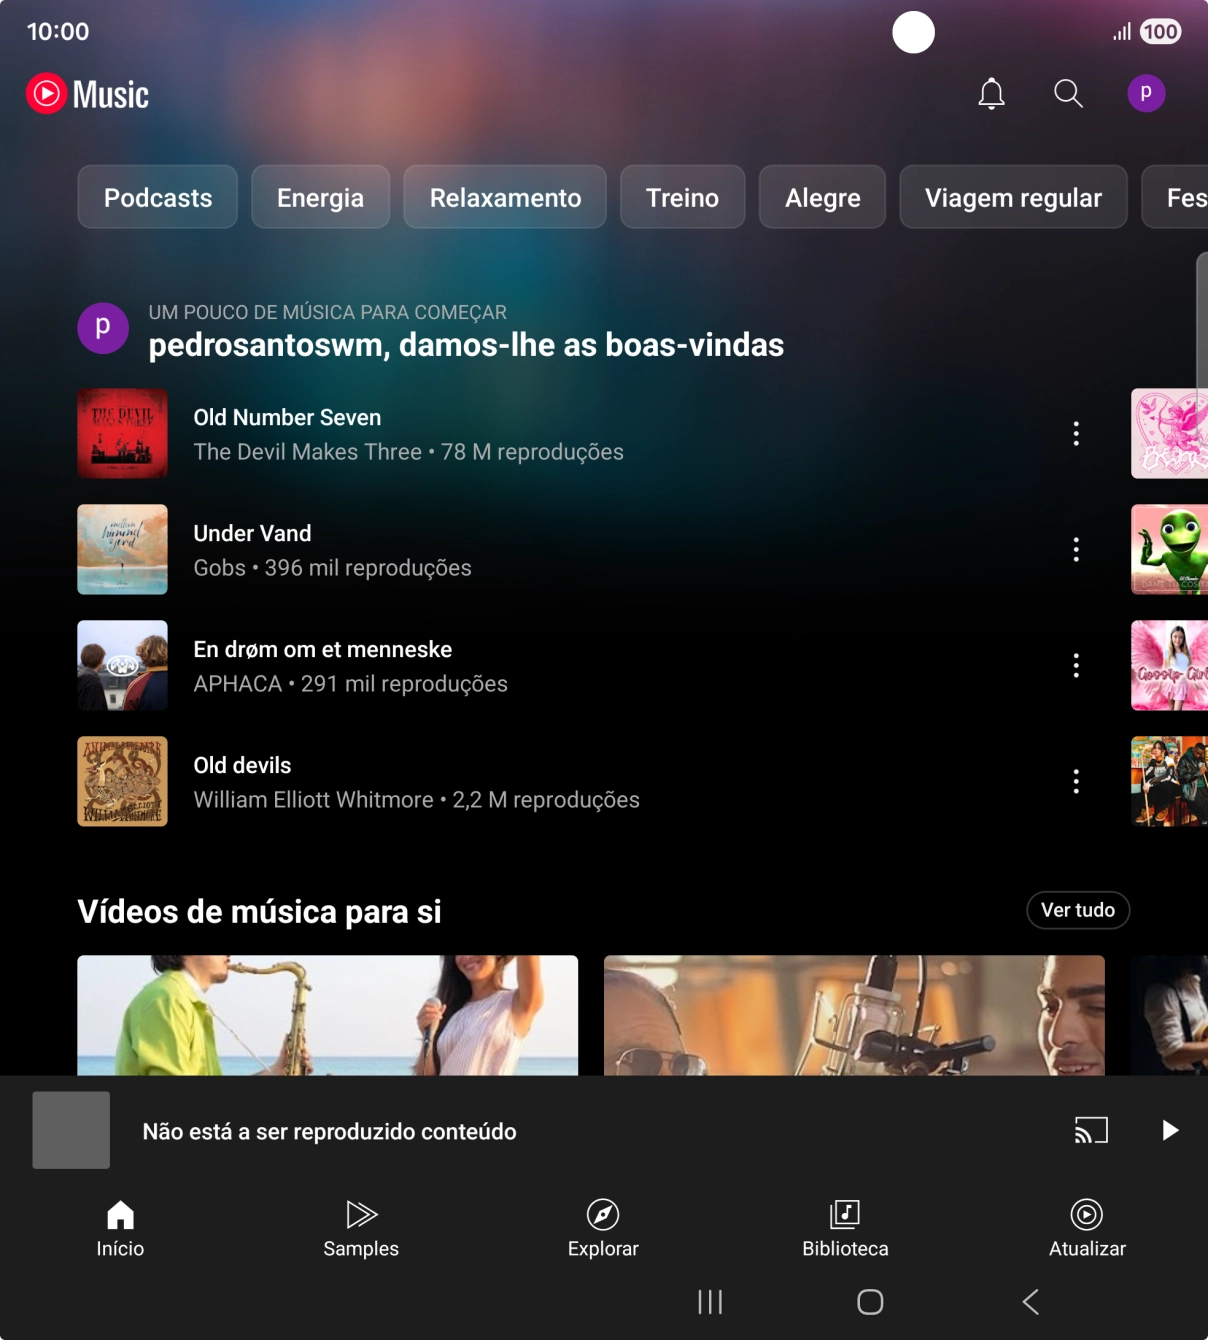Select the Relaxamento filter chip

(505, 197)
